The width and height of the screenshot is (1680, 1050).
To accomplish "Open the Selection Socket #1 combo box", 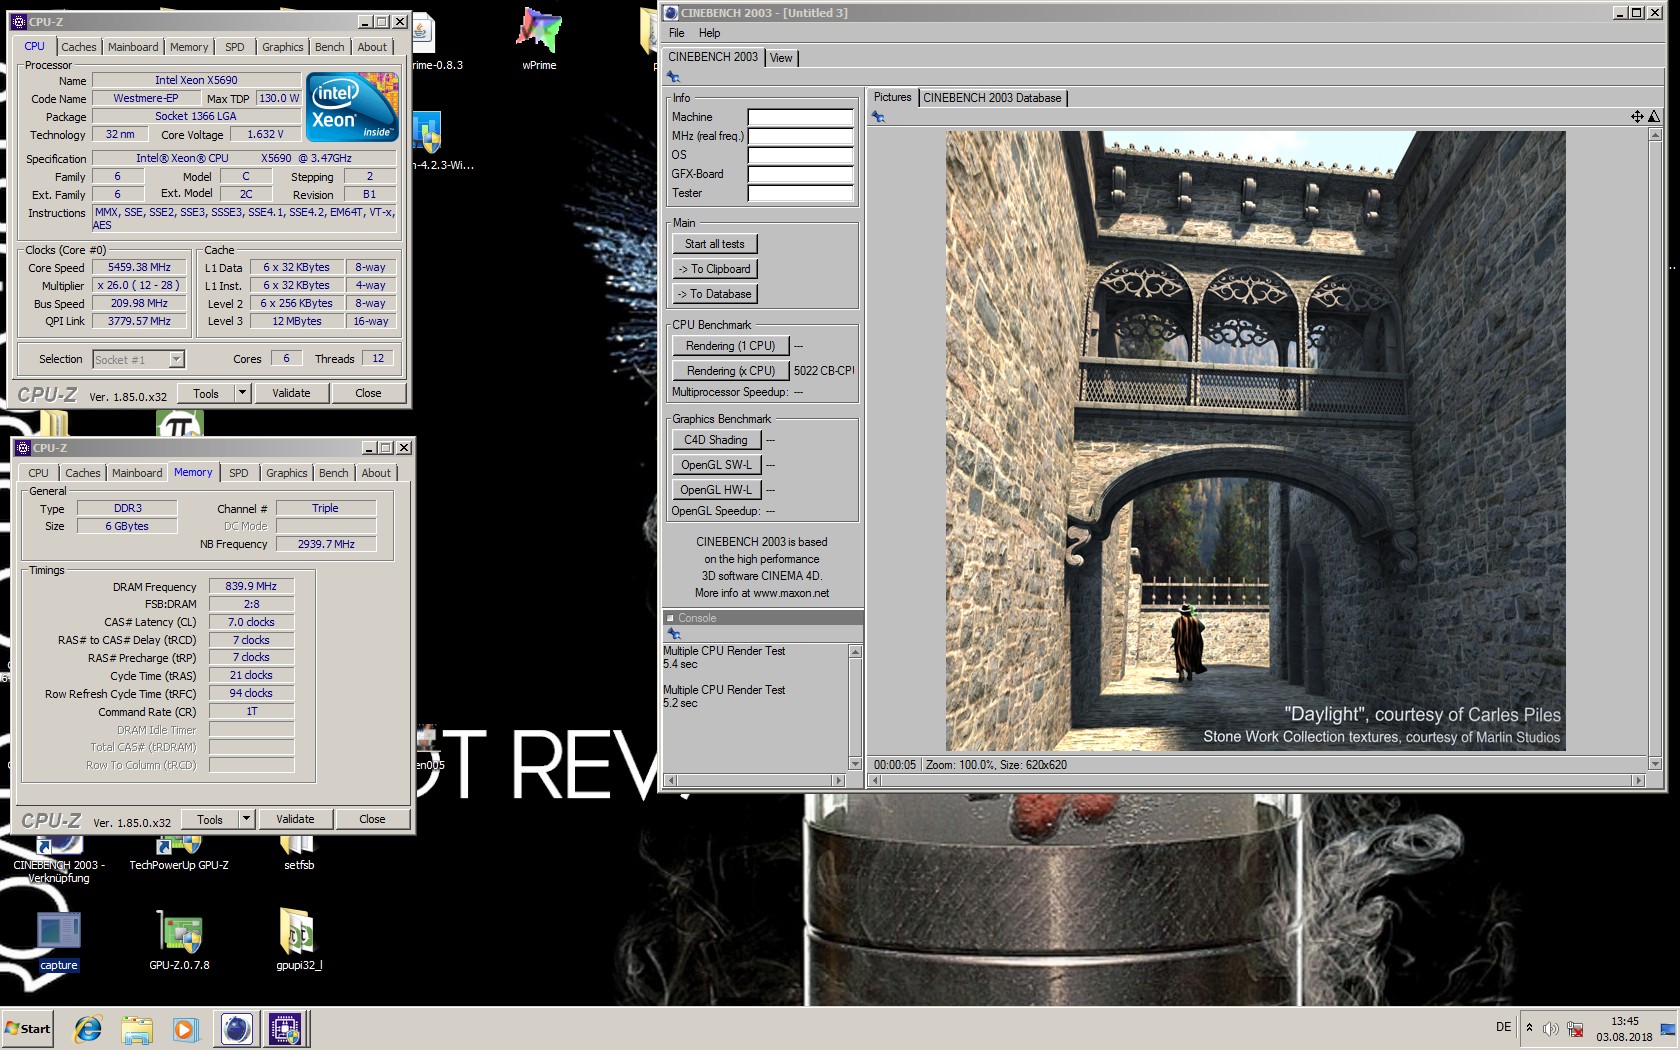I will coord(138,360).
